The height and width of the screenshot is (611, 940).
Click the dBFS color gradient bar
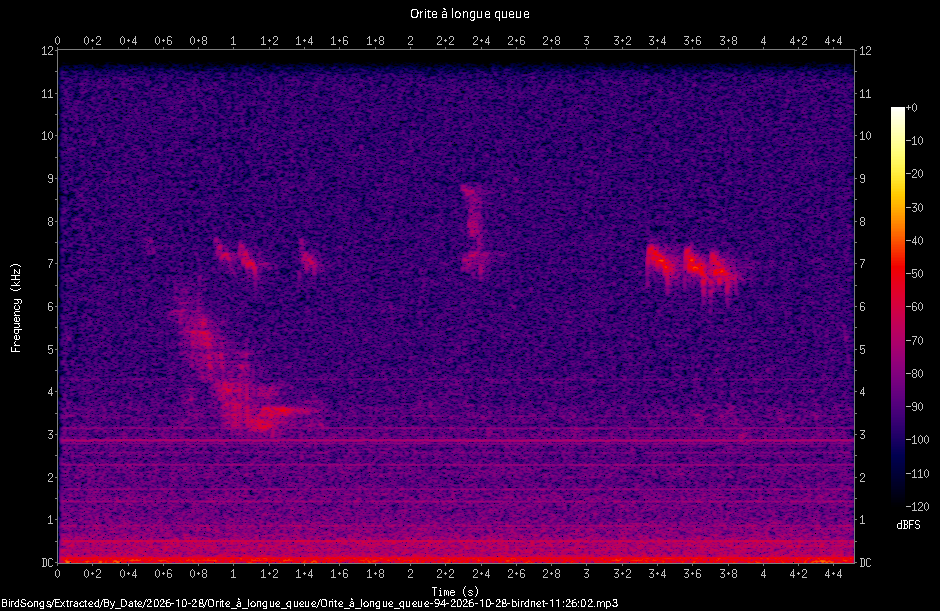pyautogui.click(x=897, y=307)
